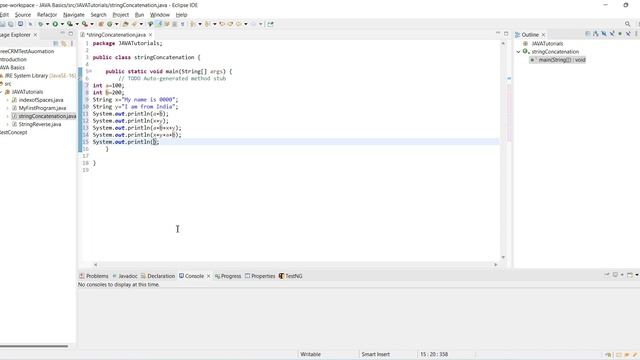Open the Project menu
This screenshot has height=360, width=640.
[x=120, y=15]
